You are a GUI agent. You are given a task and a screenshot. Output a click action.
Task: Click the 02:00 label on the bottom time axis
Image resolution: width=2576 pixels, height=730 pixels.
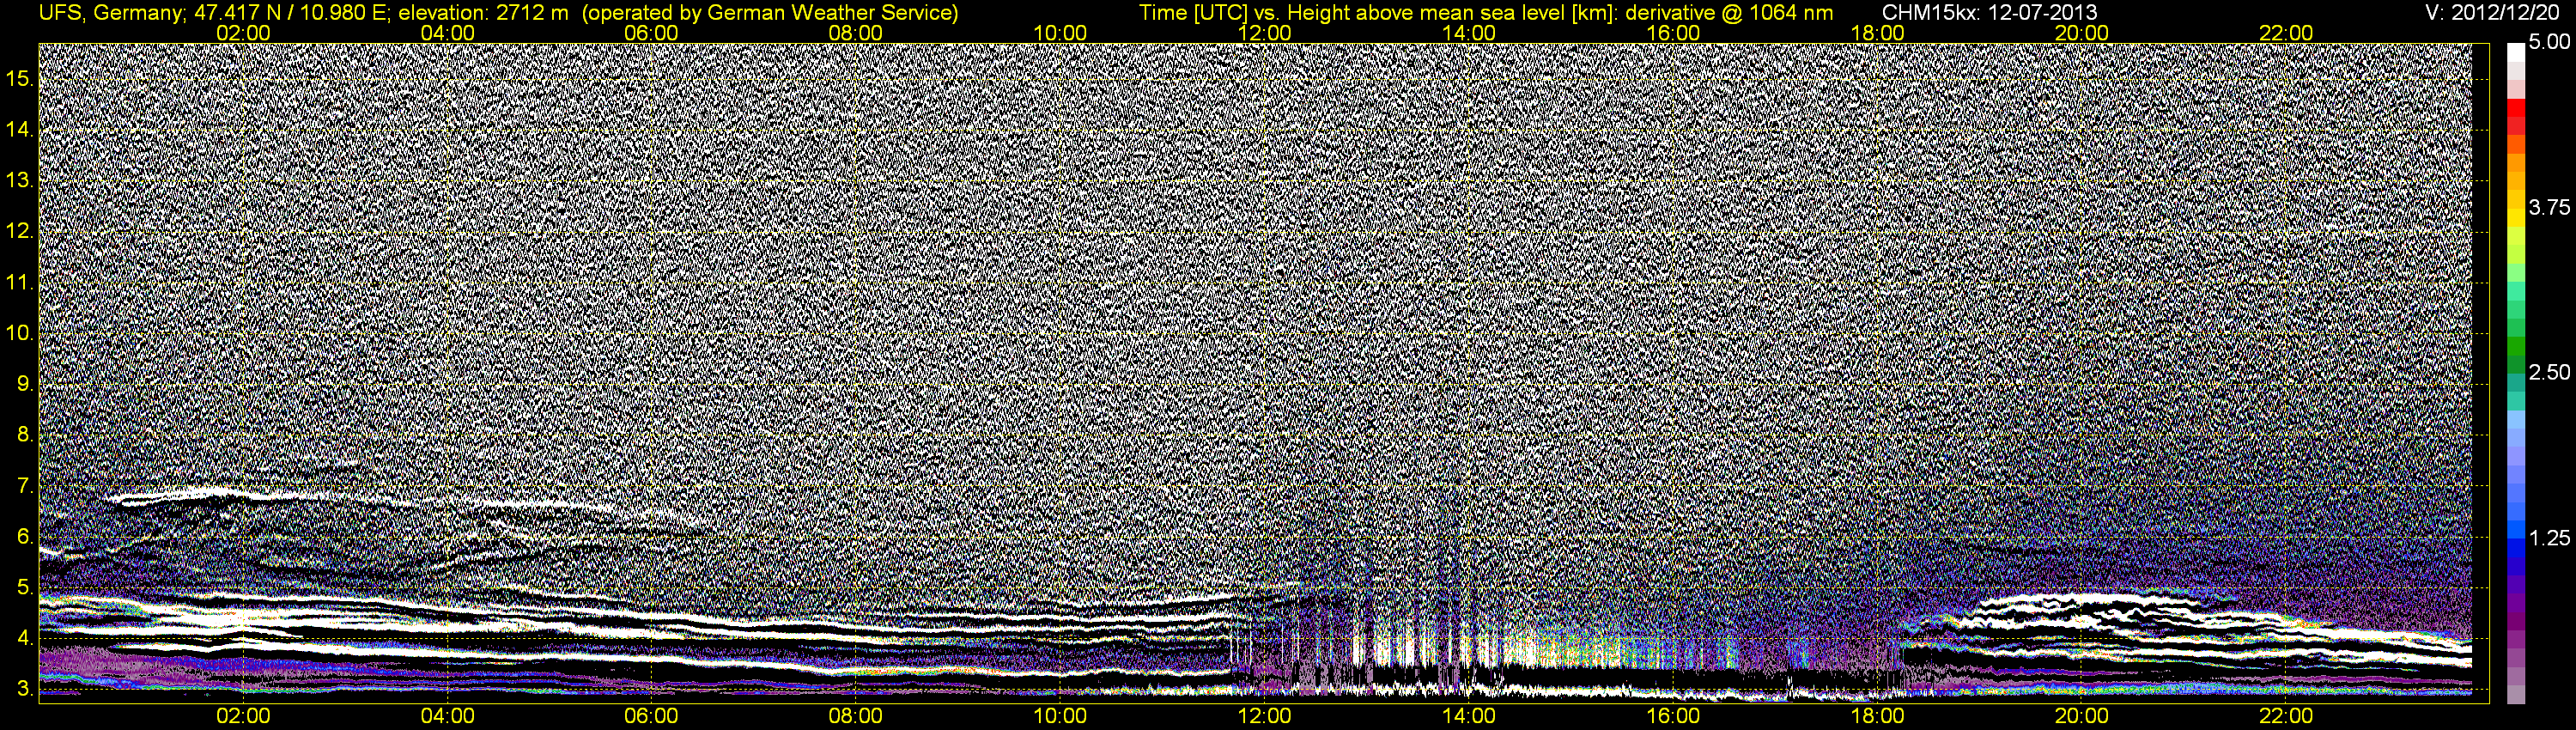click(243, 716)
